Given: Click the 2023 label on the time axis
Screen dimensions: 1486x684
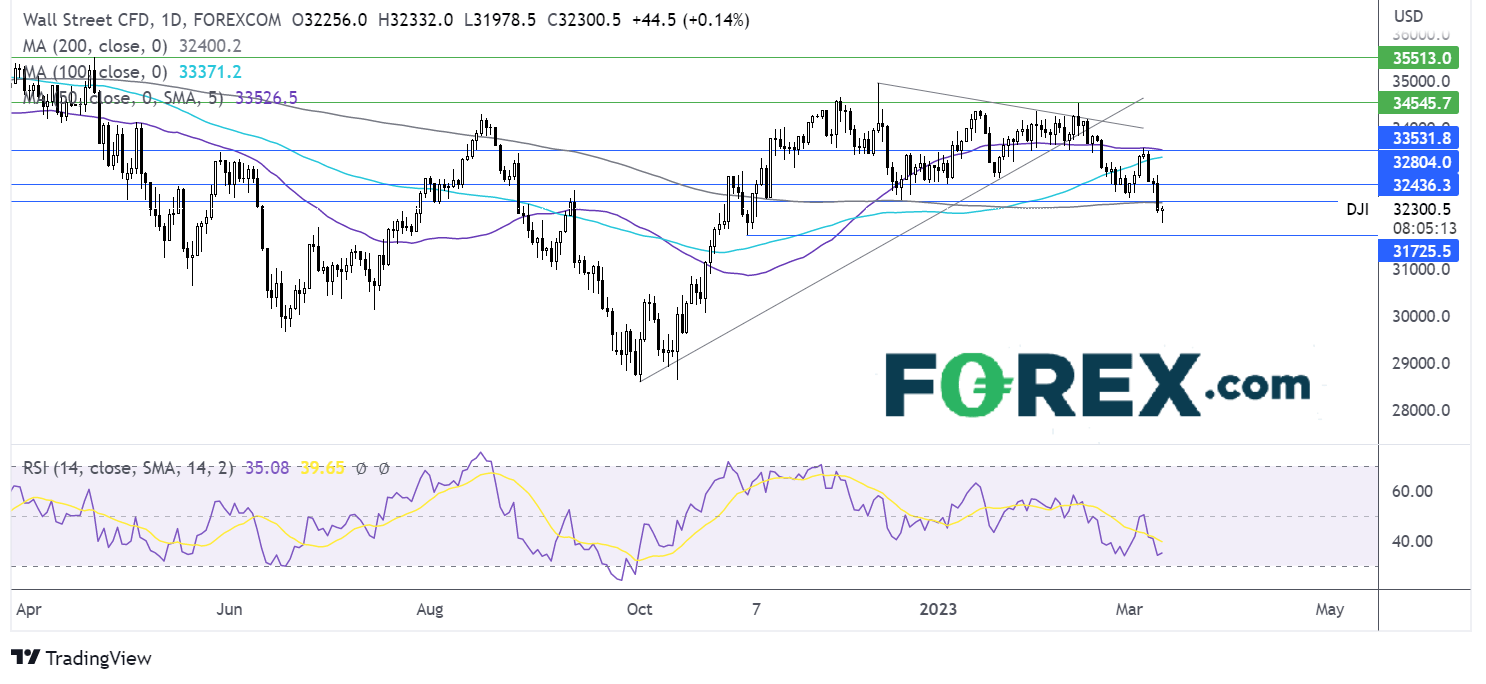Looking at the screenshot, I should point(939,609).
